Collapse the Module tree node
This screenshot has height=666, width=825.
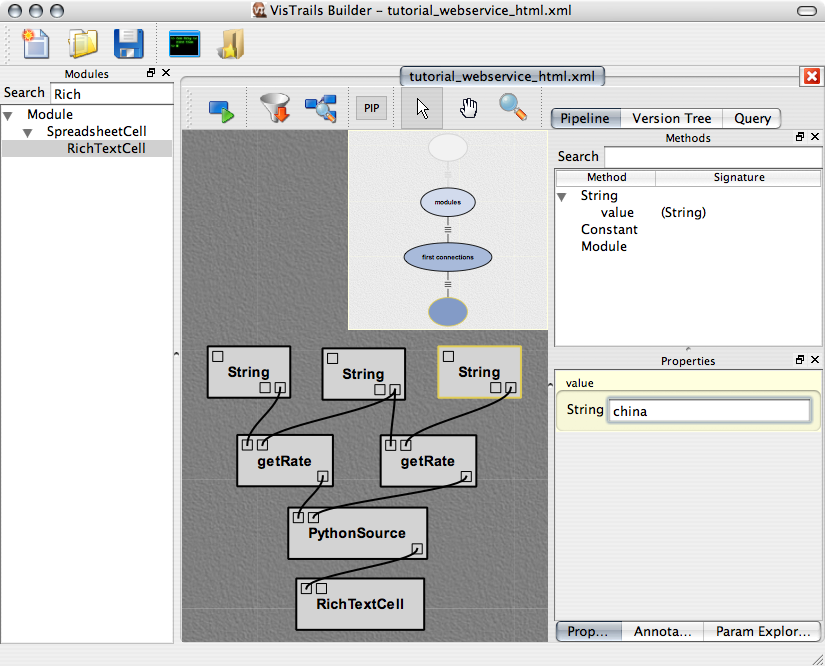pos(9,115)
